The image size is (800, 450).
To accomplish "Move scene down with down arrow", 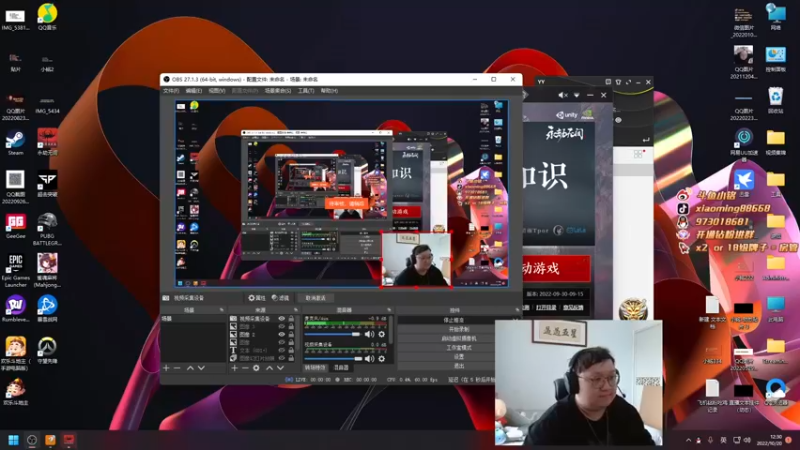I will [202, 368].
